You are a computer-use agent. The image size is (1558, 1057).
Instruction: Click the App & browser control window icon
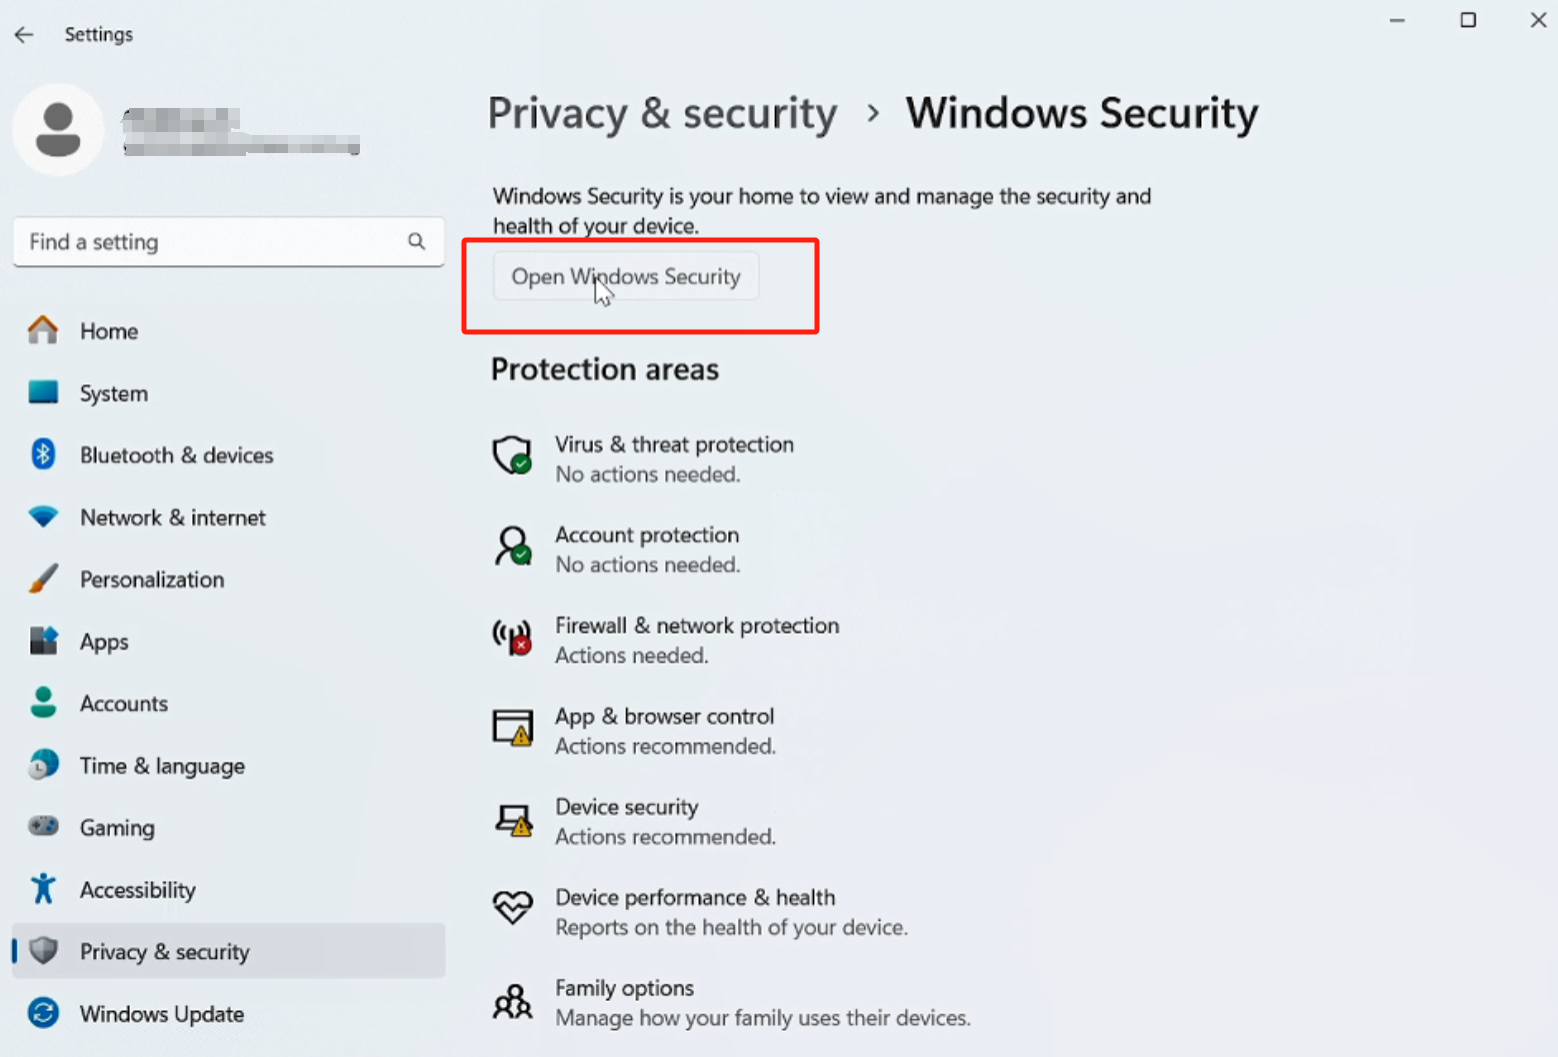(x=512, y=728)
